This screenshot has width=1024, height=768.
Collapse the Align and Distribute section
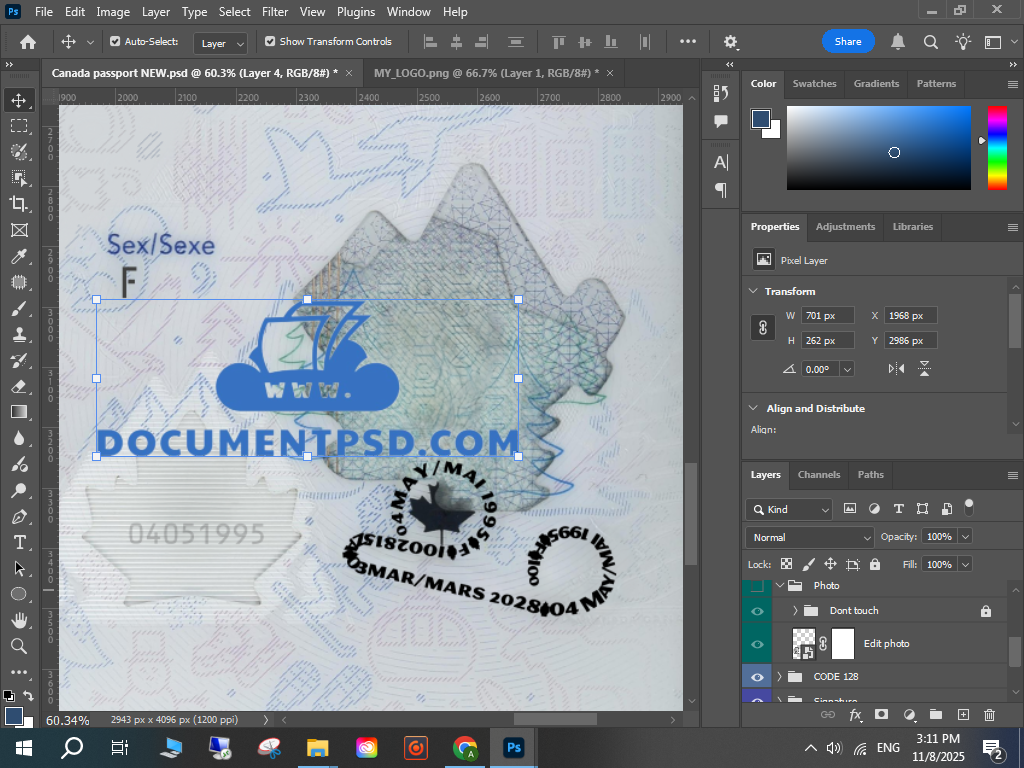point(753,408)
